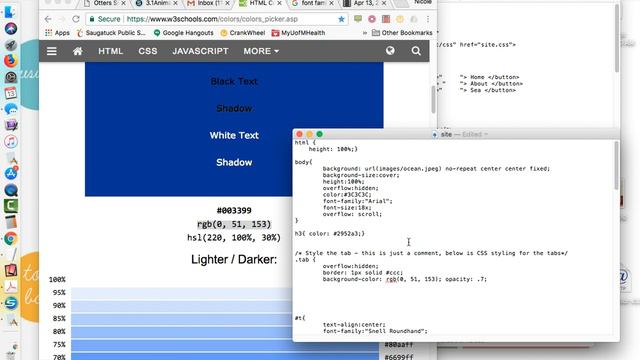Open the HTML menu in w3schools navbar

[x=111, y=51]
